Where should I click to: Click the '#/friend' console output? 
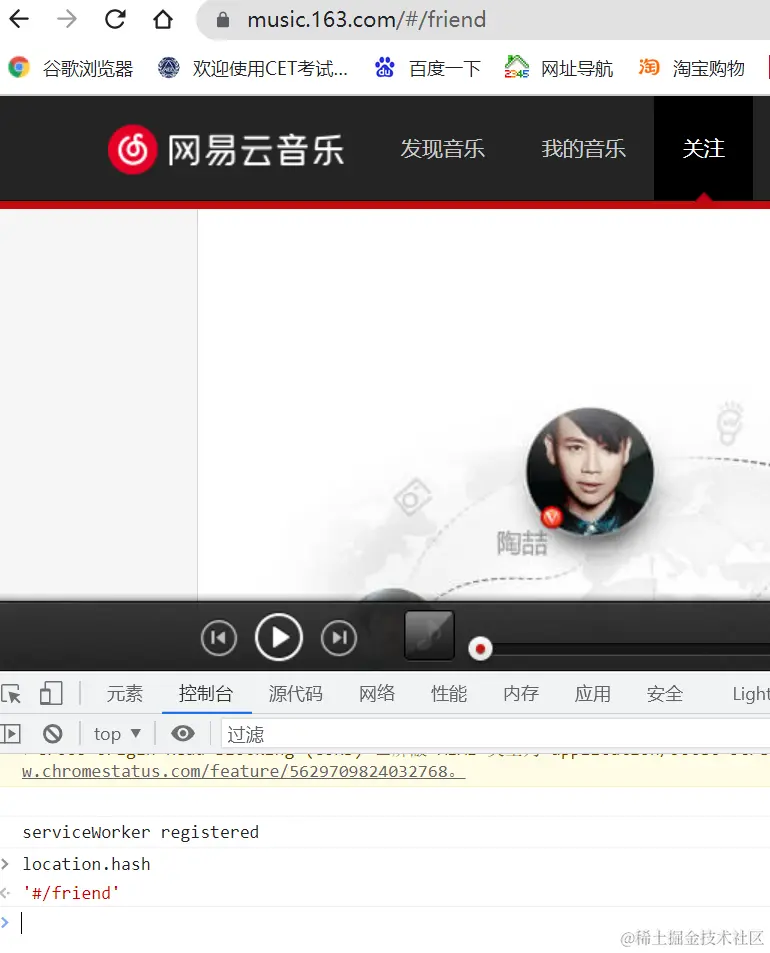(x=70, y=893)
